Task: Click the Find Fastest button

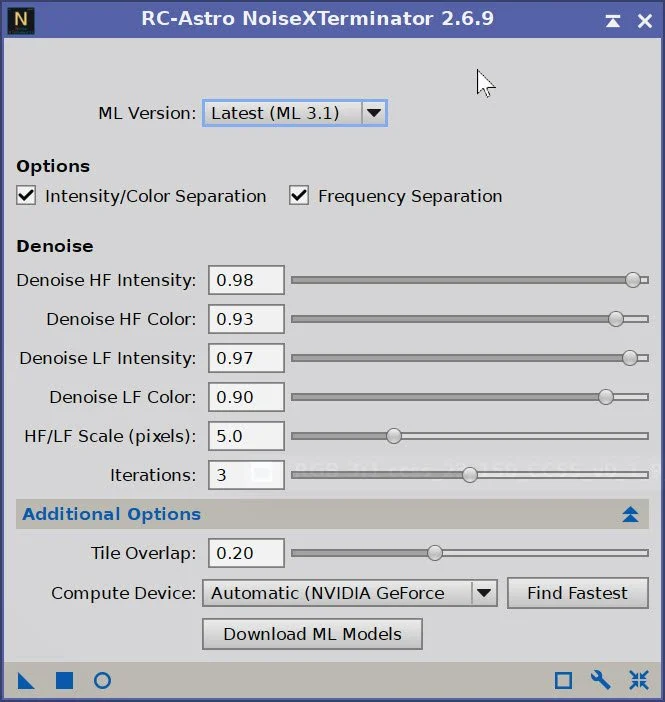Action: (578, 593)
